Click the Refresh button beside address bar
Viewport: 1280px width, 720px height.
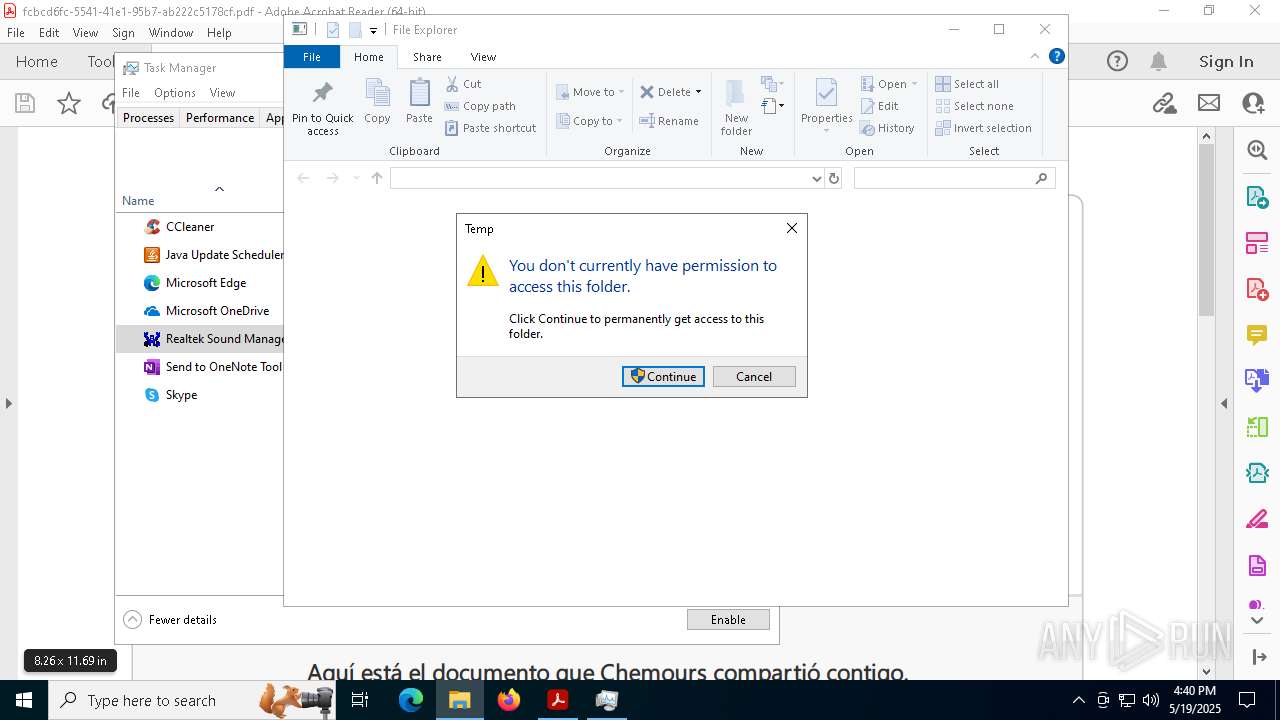tap(834, 178)
